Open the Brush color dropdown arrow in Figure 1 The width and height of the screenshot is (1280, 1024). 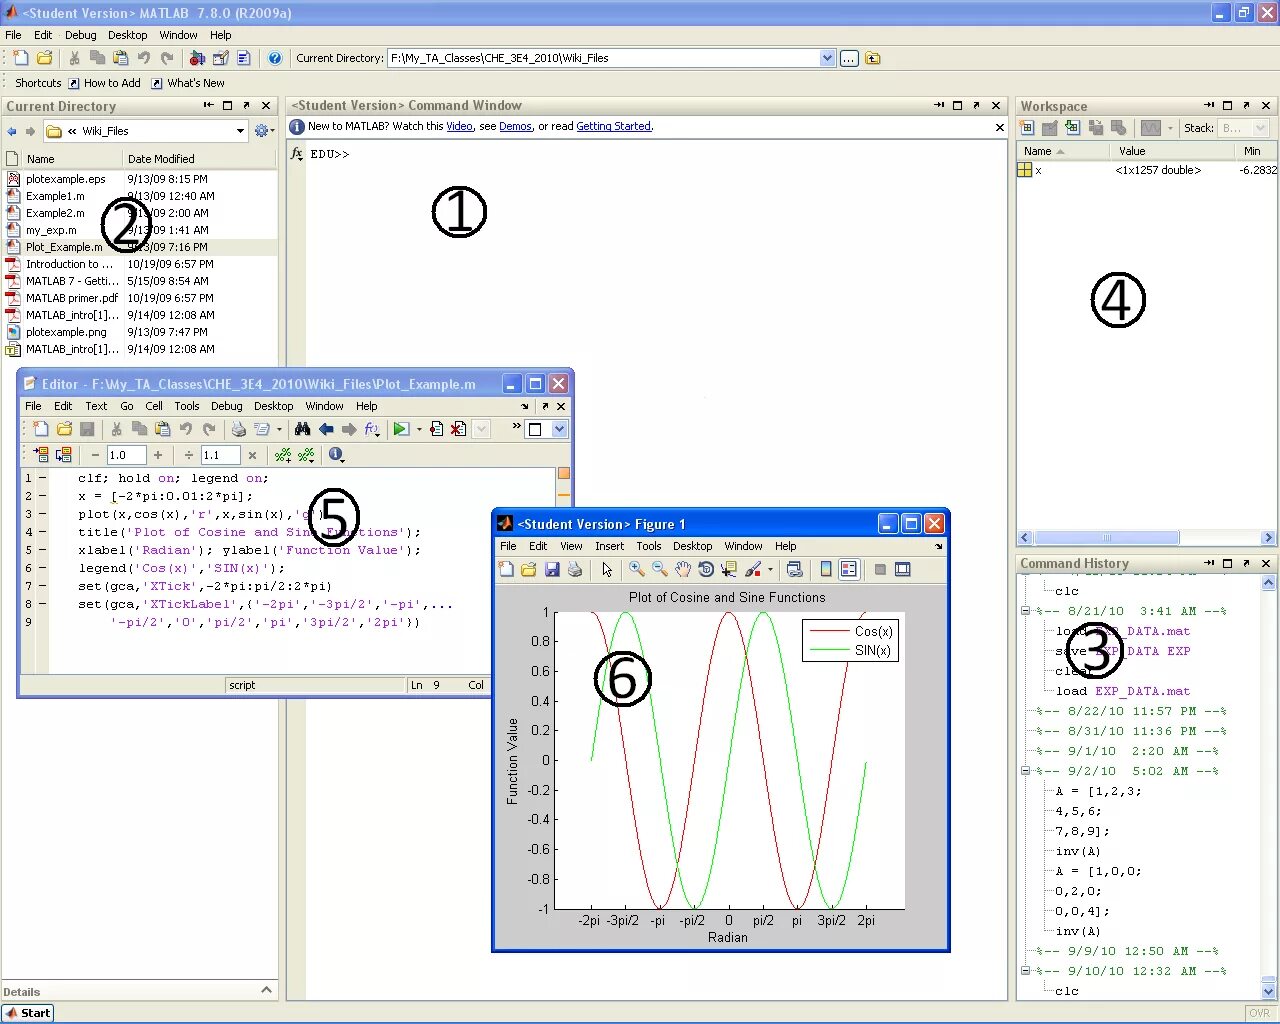point(770,570)
